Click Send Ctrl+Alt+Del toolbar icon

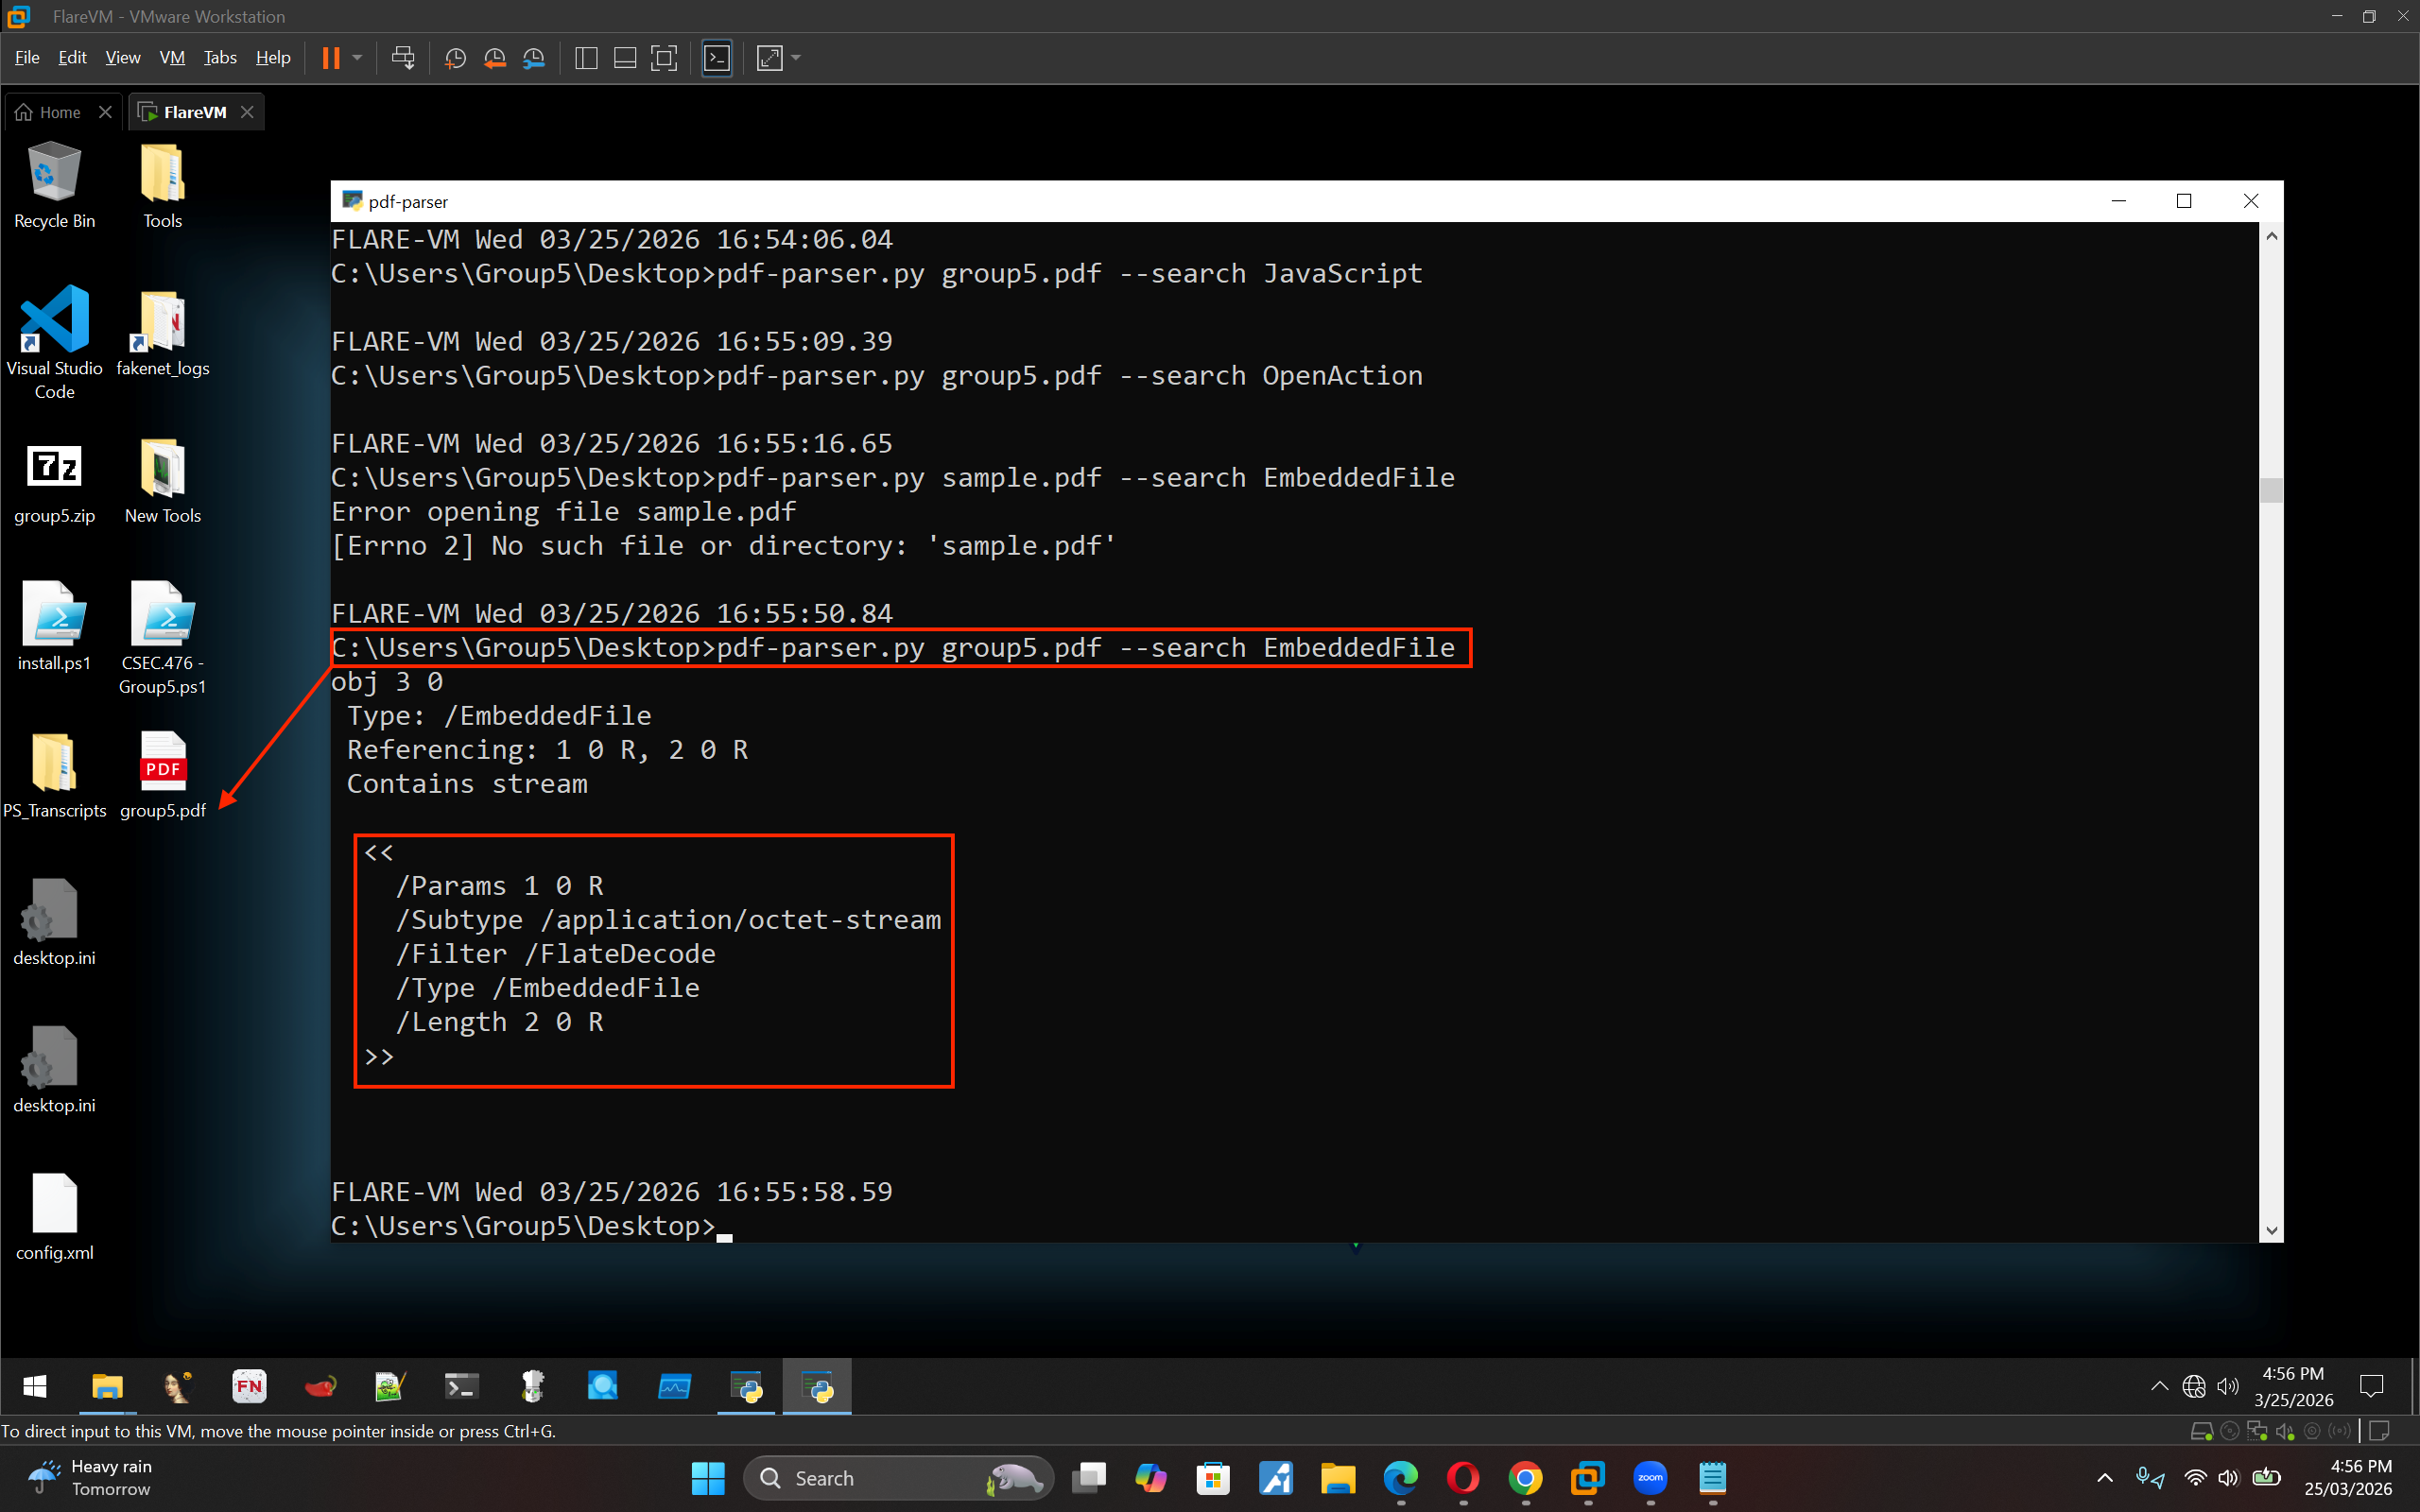tap(403, 58)
